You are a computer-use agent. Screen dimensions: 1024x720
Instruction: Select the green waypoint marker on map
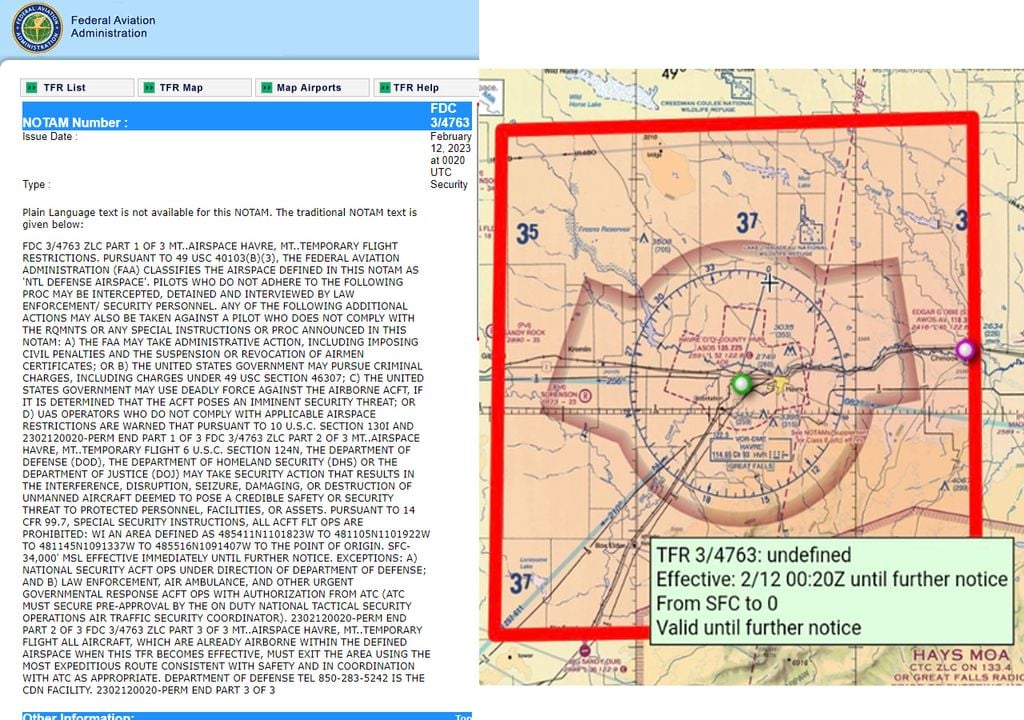tap(740, 384)
